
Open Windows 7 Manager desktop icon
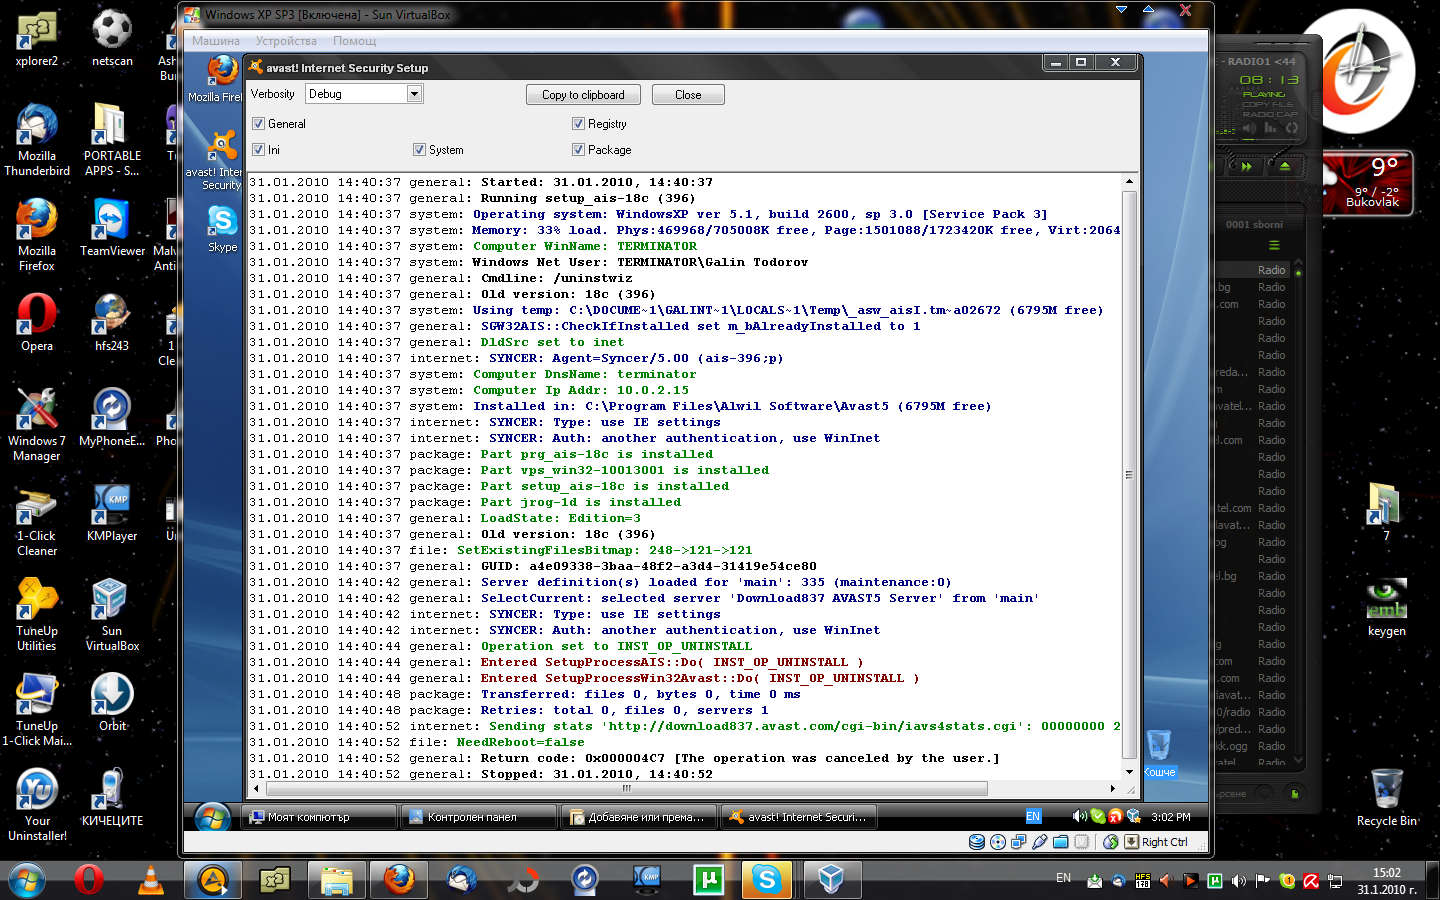pyautogui.click(x=37, y=425)
